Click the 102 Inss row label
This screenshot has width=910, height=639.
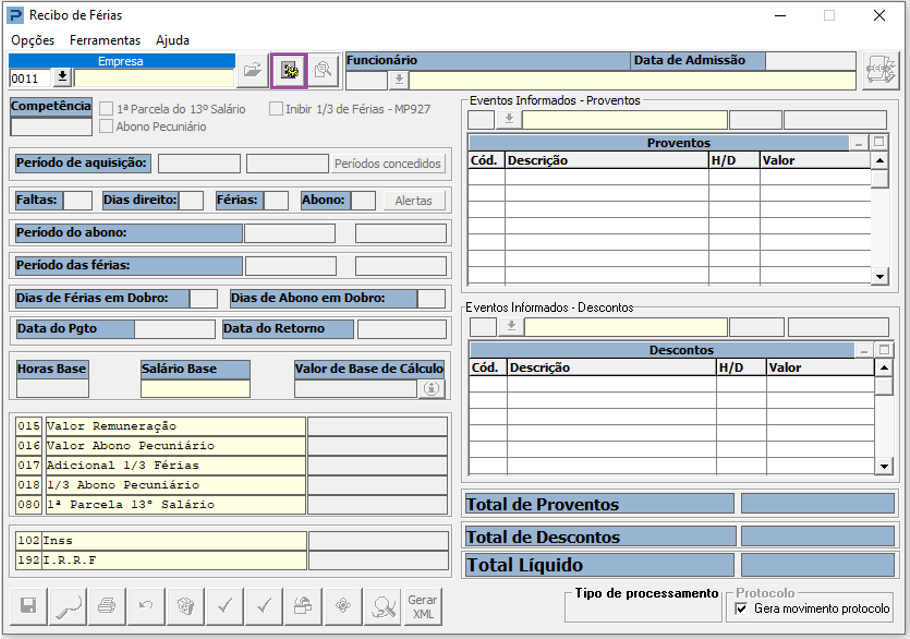pyautogui.click(x=161, y=540)
